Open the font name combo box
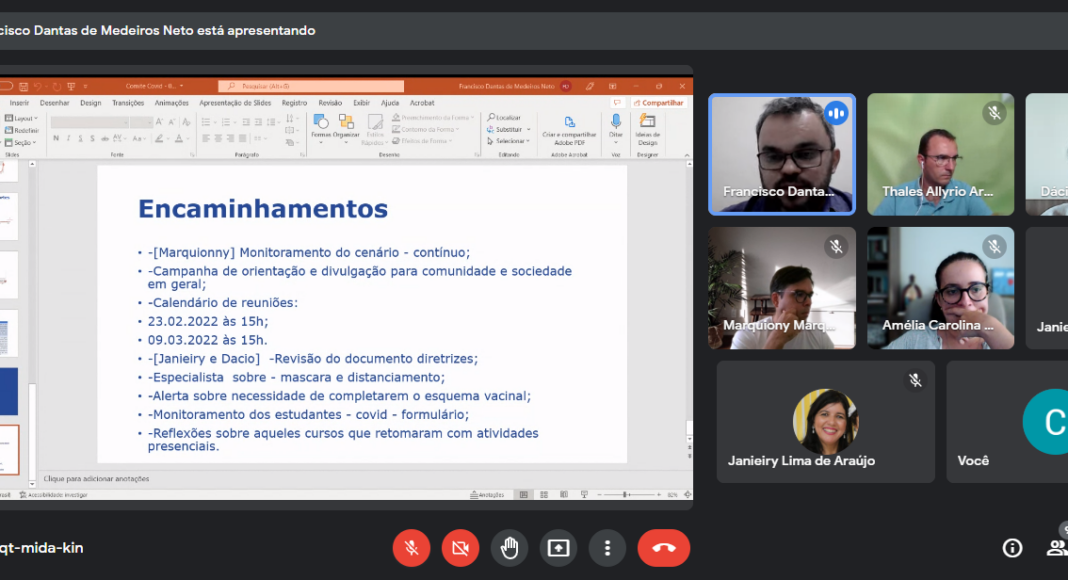This screenshot has height=580, width=1068. click(89, 122)
